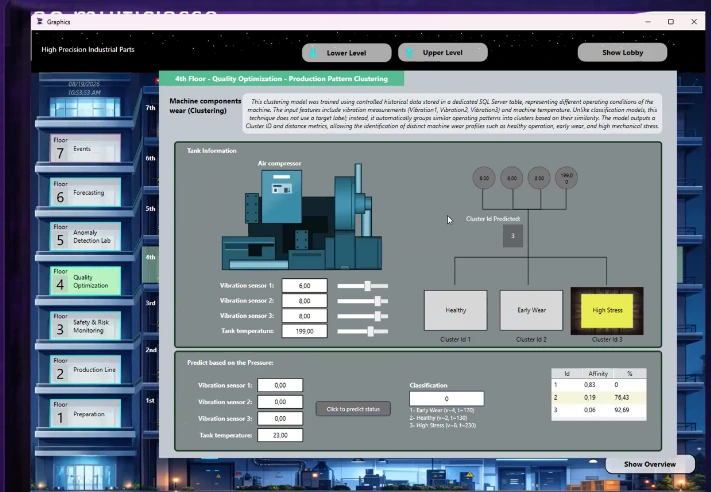Click the cyan down arrow on Lower Level
This screenshot has width=711, height=492.
[x=313, y=53]
